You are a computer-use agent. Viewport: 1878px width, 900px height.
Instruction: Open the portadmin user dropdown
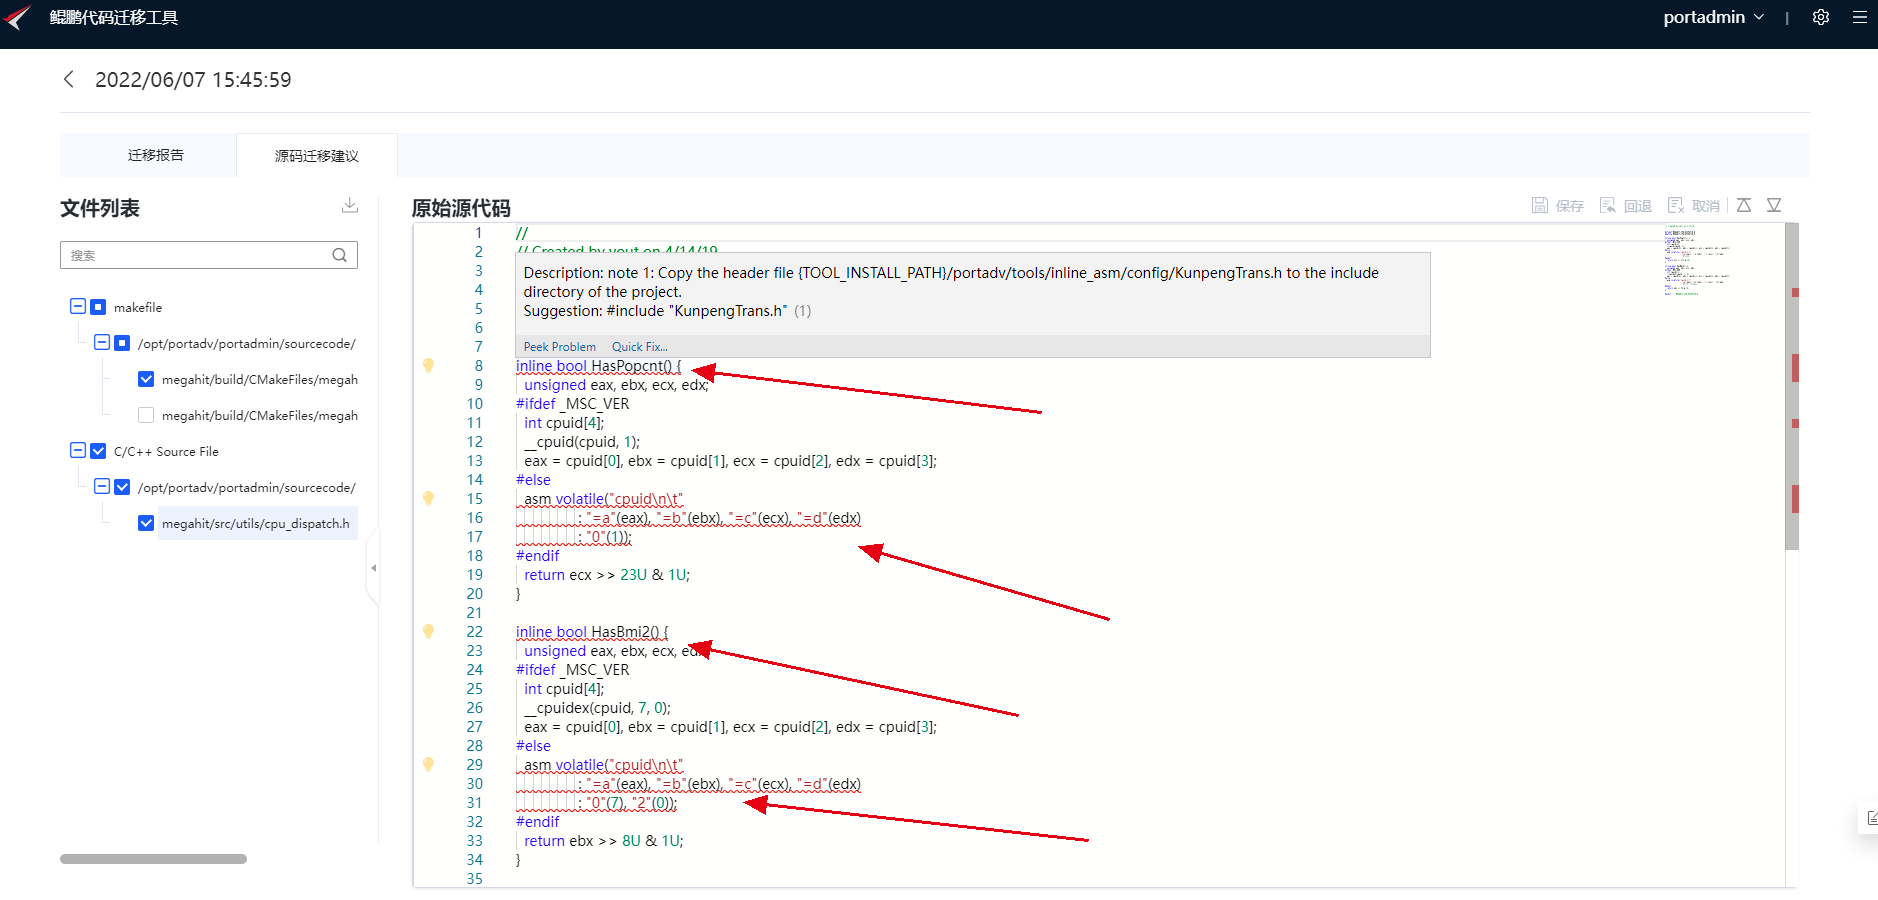[x=1714, y=17]
